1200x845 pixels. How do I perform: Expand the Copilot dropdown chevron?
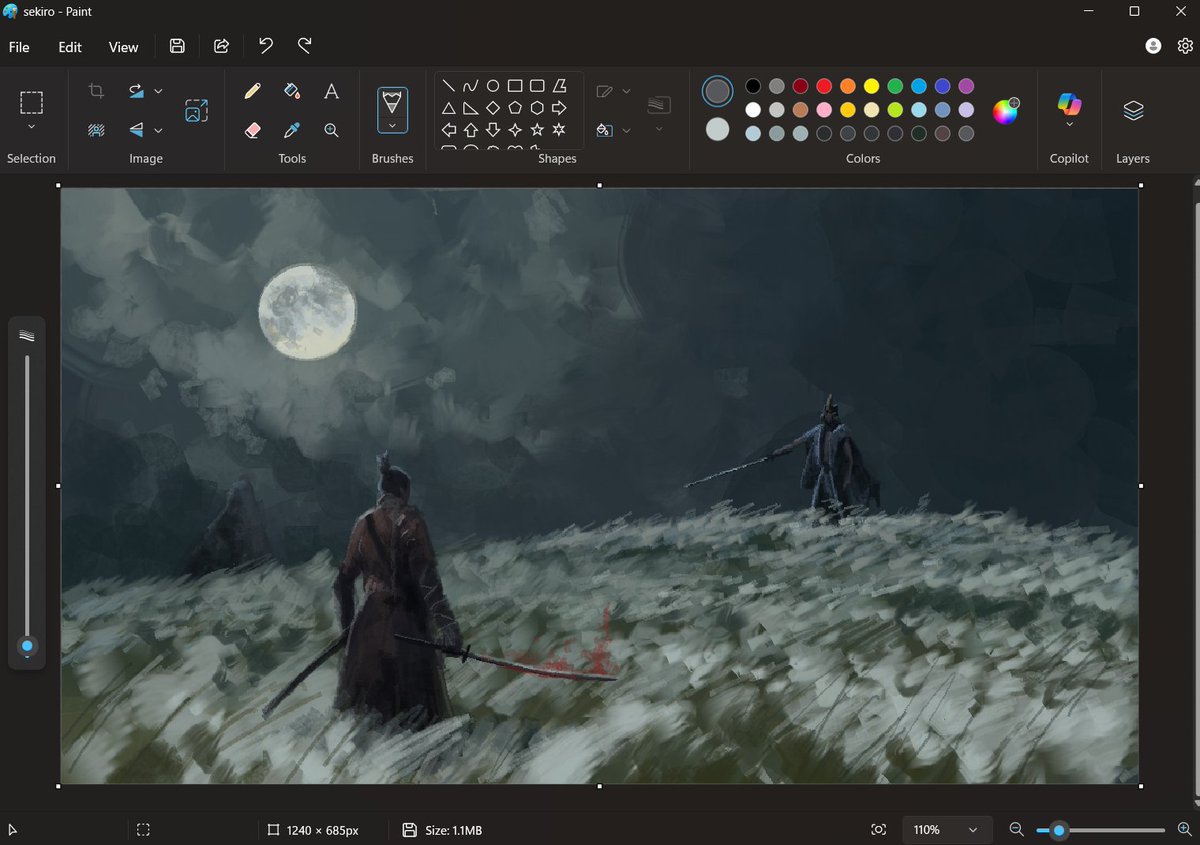click(1069, 125)
